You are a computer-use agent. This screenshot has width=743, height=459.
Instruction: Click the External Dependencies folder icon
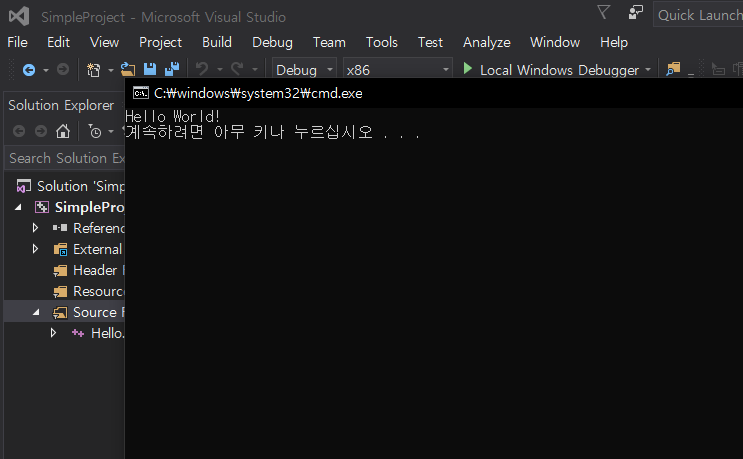tap(60, 249)
